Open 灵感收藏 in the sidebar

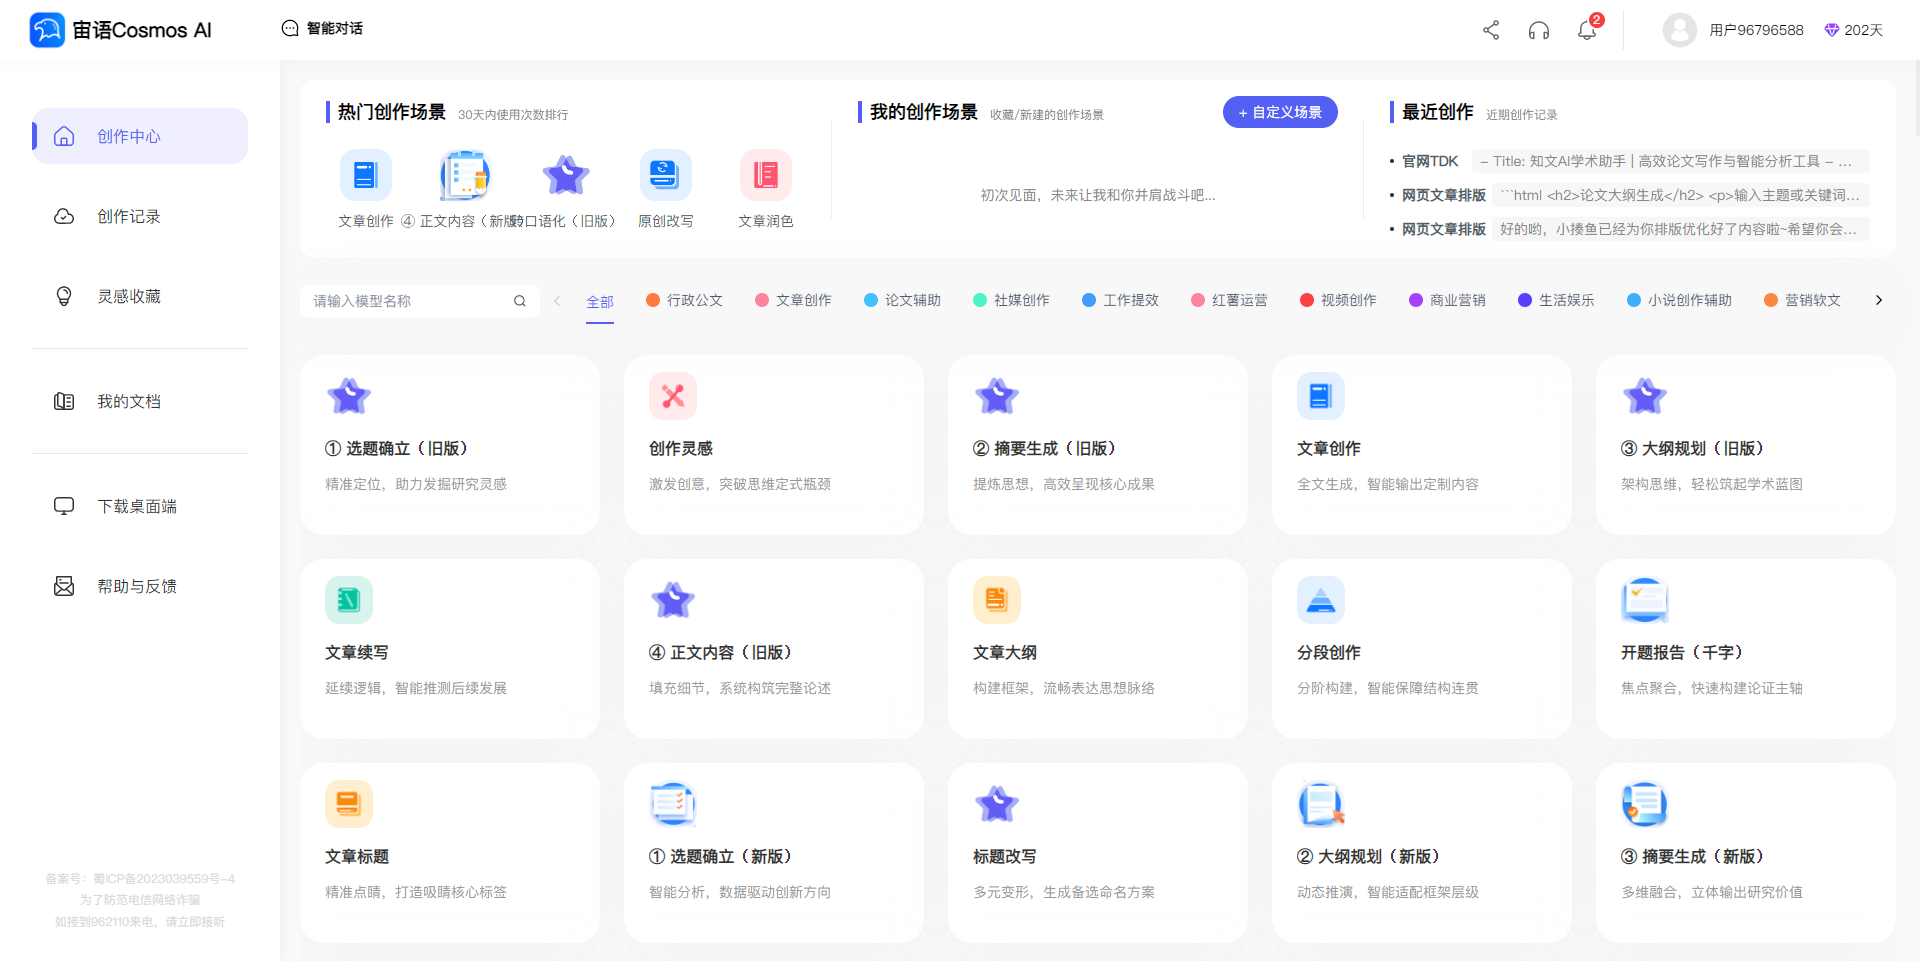click(140, 296)
